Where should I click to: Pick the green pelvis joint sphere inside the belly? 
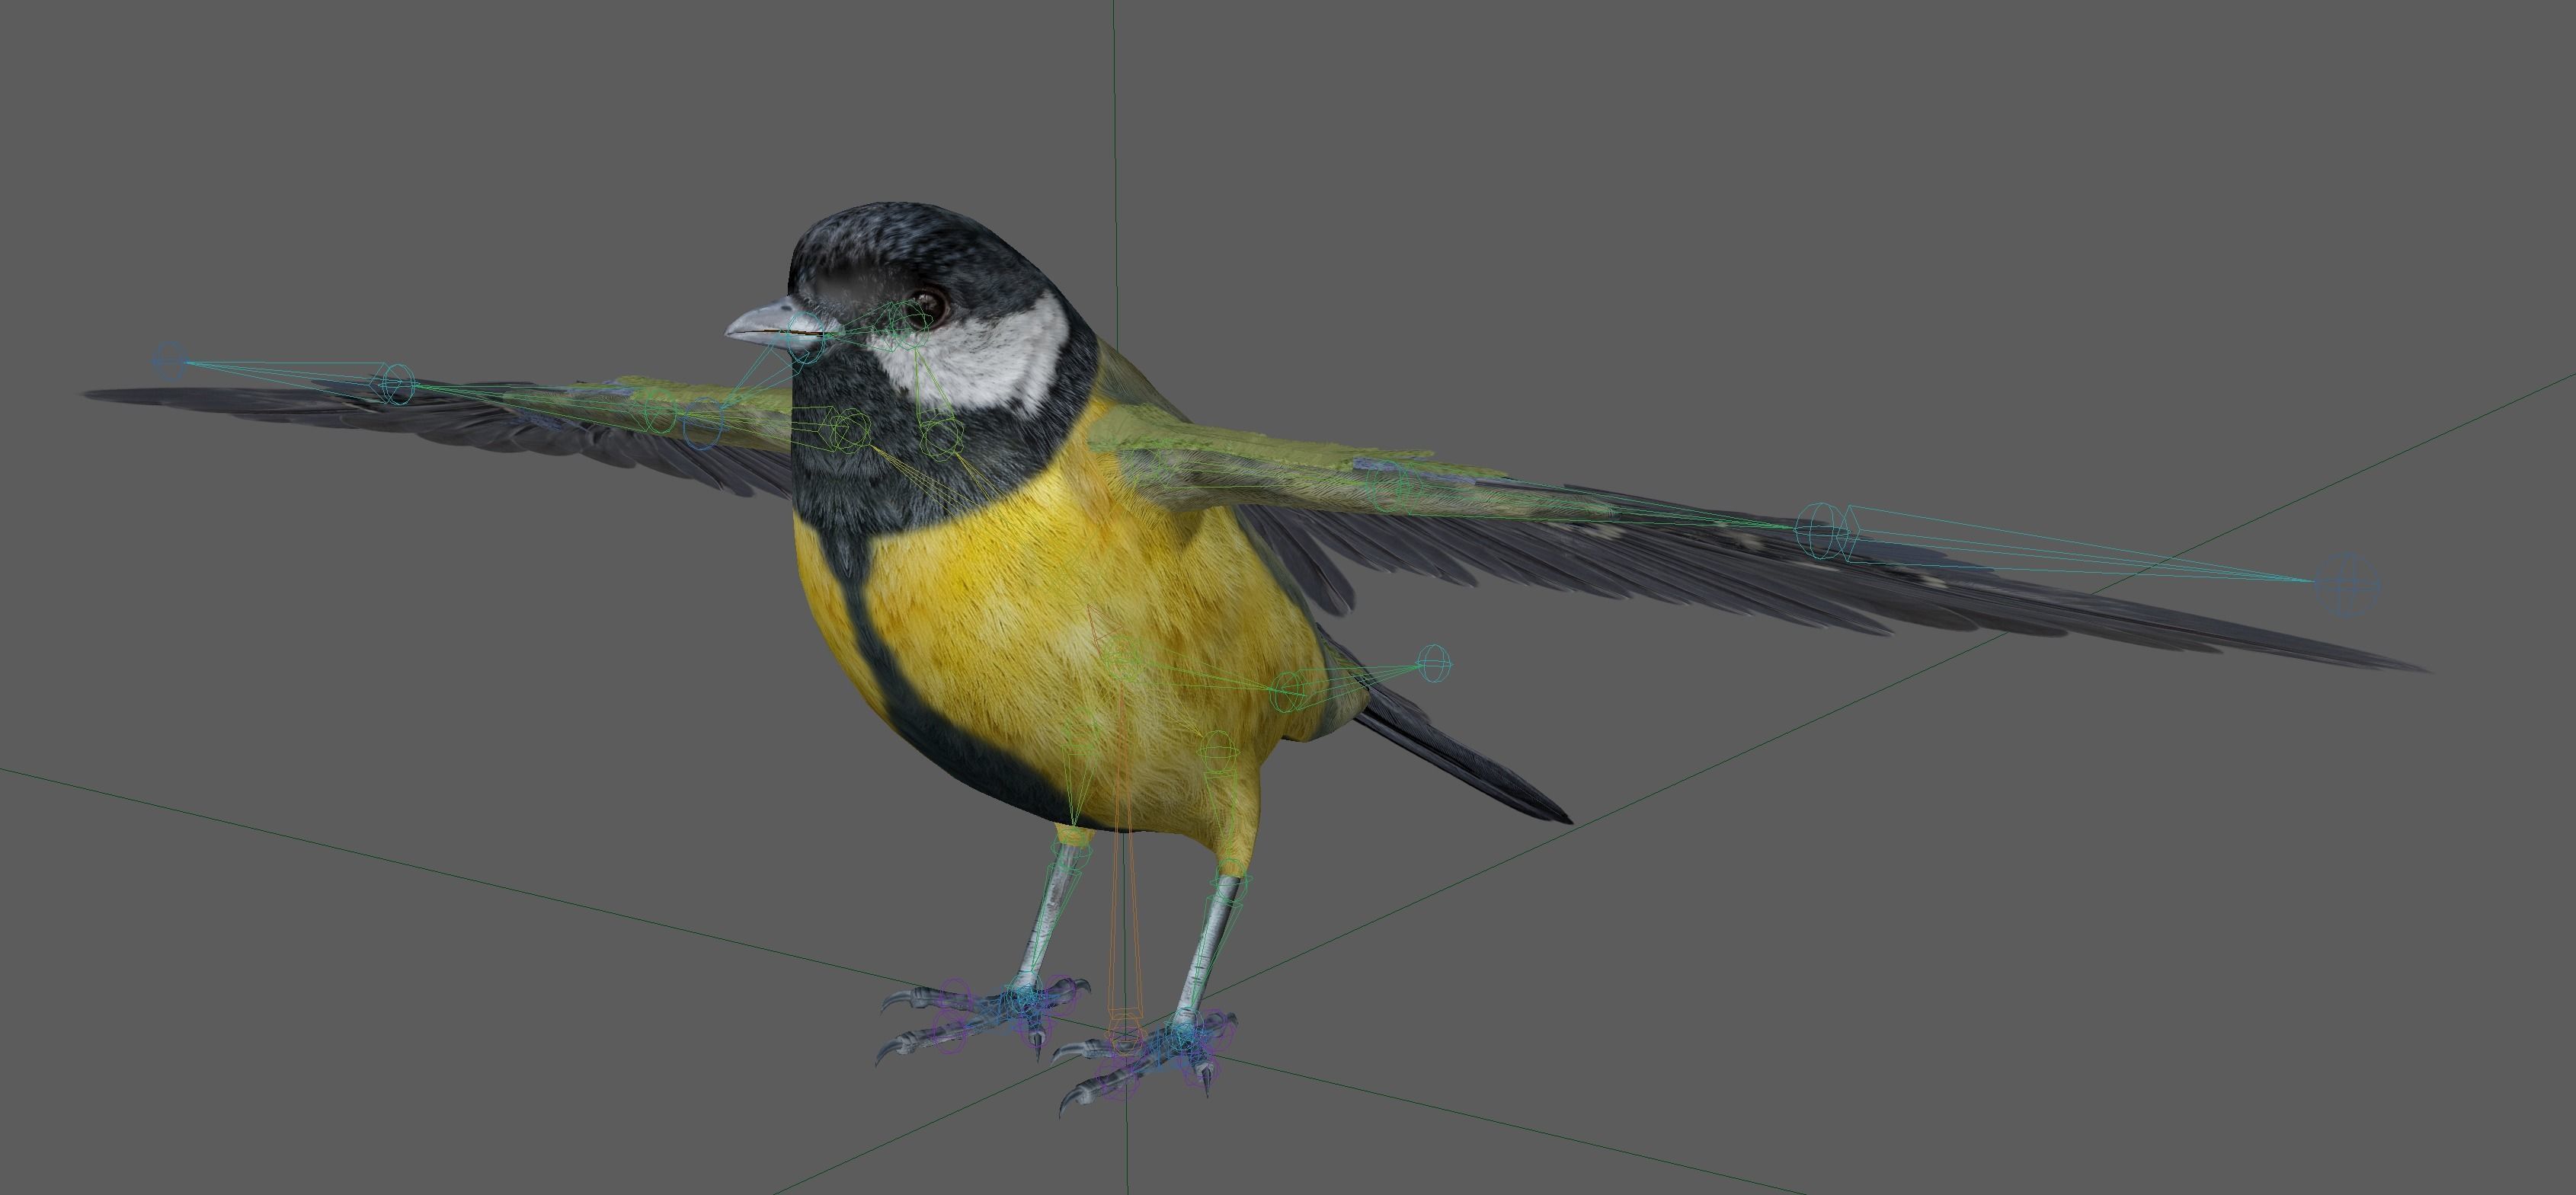point(1124,657)
